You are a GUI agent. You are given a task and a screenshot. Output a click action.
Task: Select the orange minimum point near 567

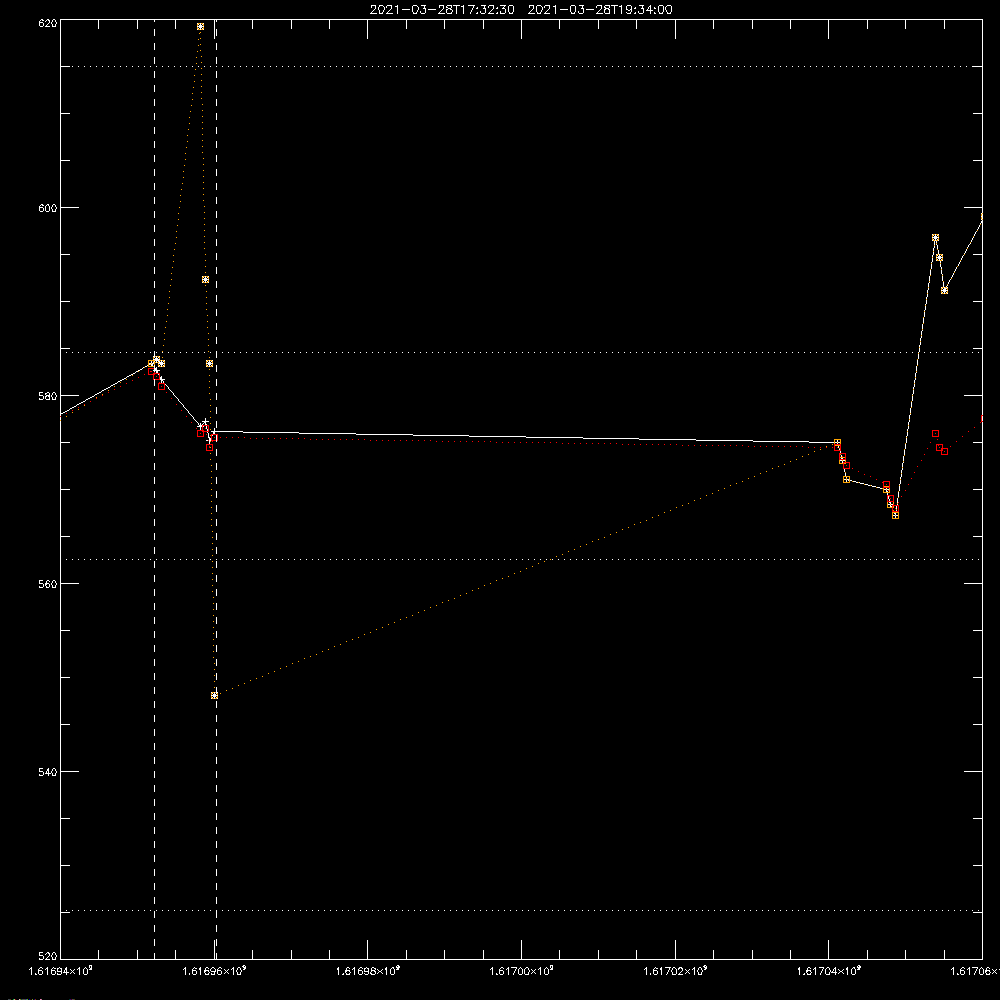point(895,515)
